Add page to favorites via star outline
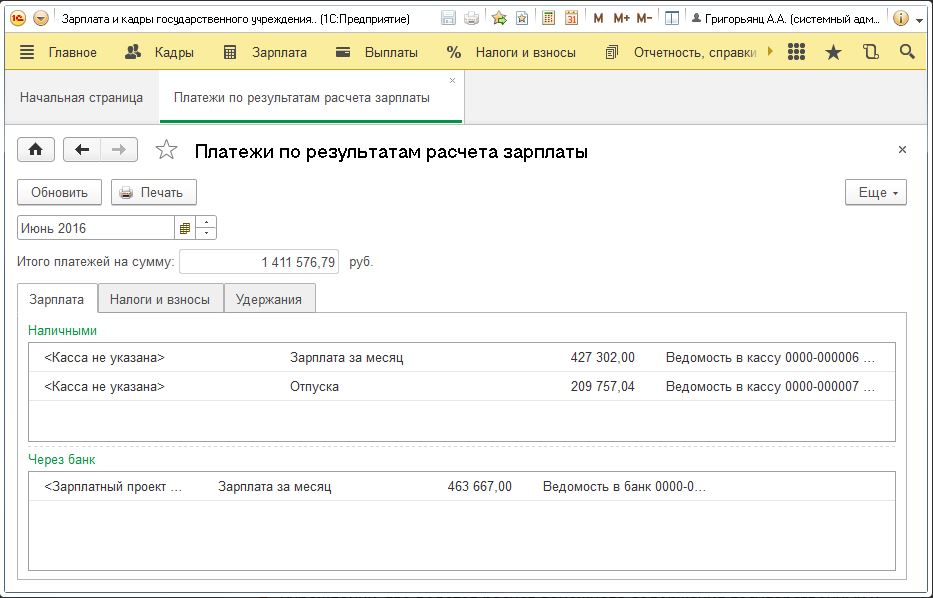 pos(166,151)
